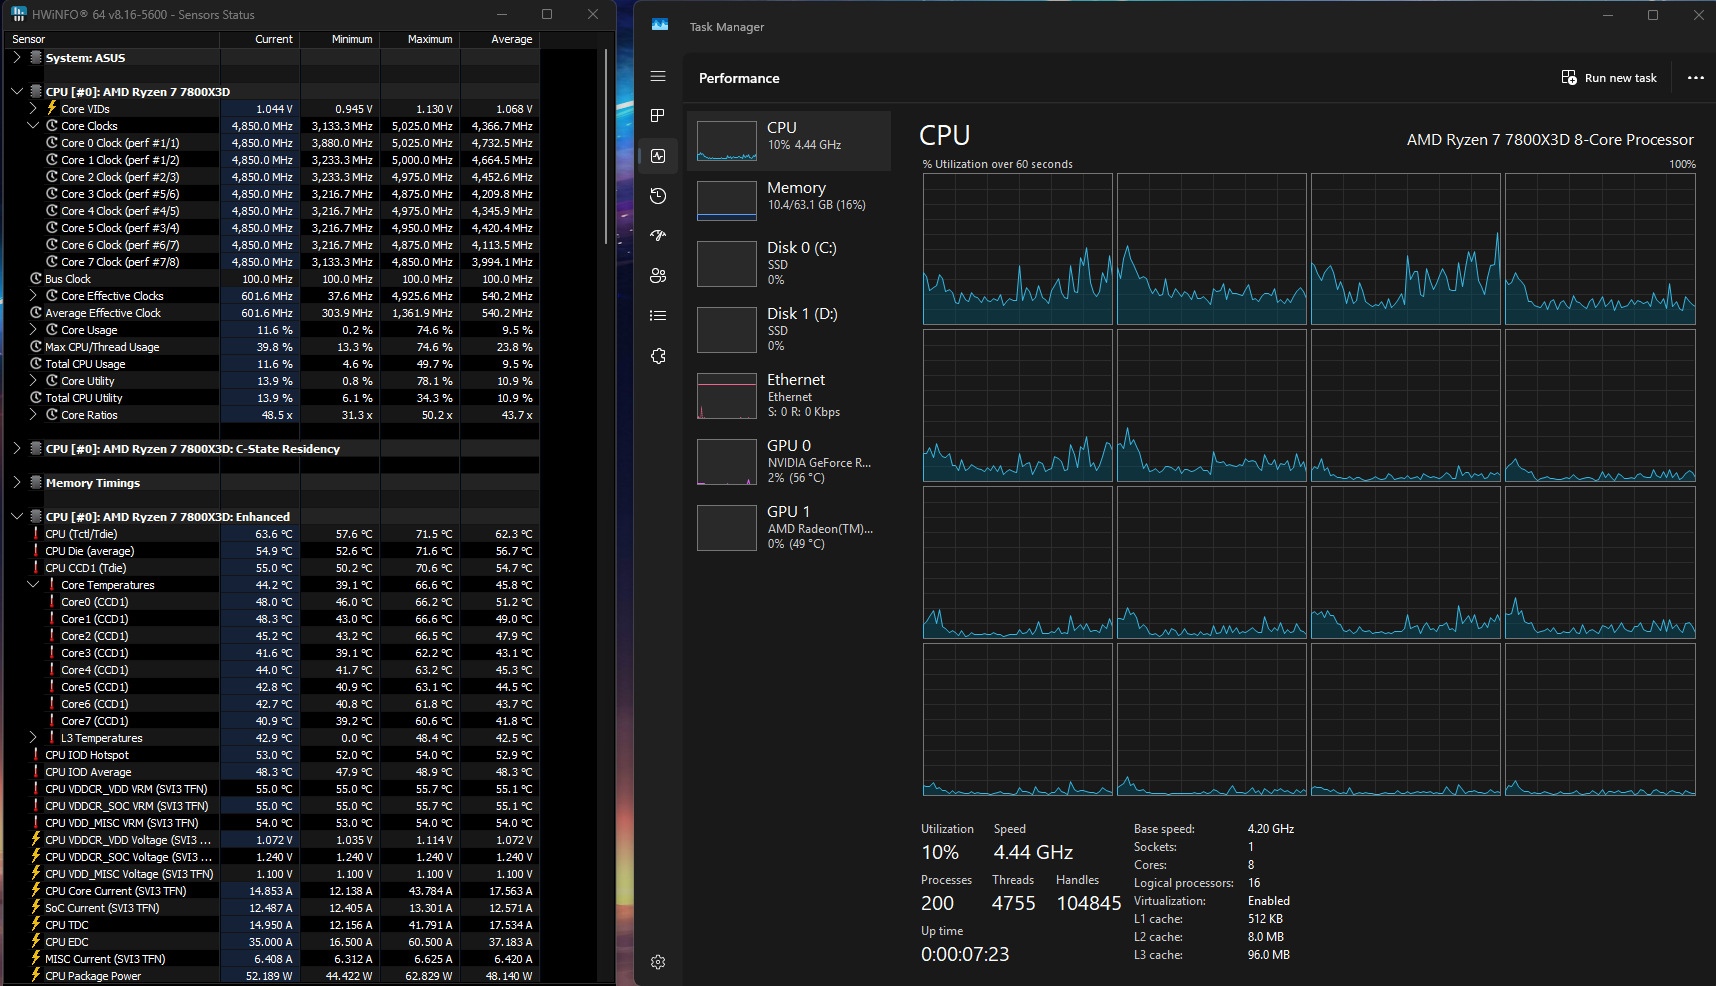The width and height of the screenshot is (1716, 986).
Task: Open Users icon in Task Manager sidebar
Action: 658,276
